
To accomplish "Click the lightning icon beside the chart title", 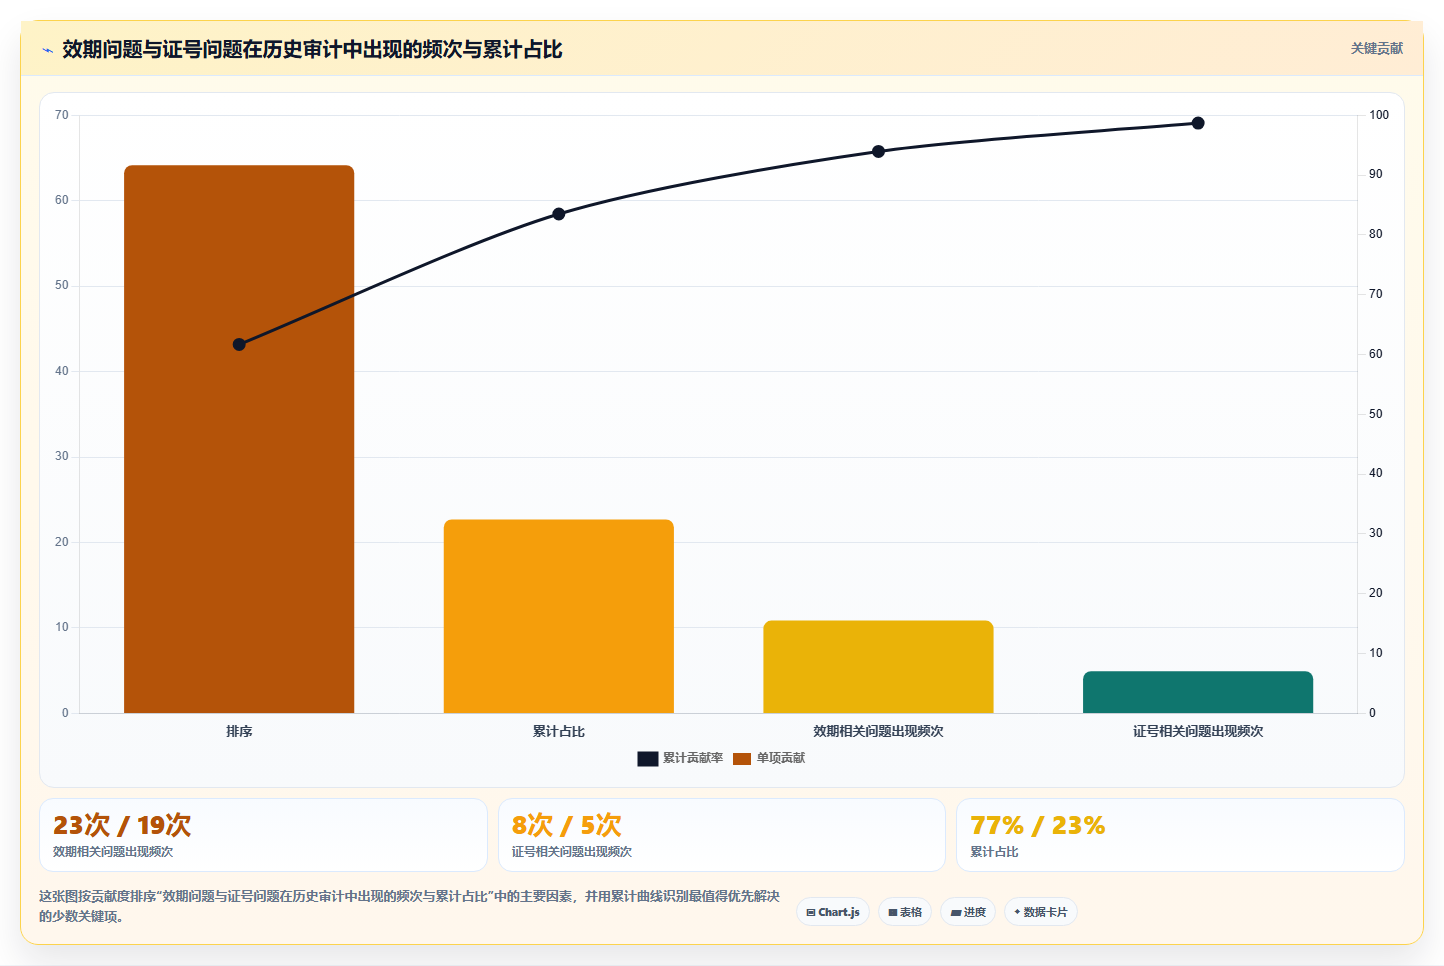I will (x=47, y=50).
